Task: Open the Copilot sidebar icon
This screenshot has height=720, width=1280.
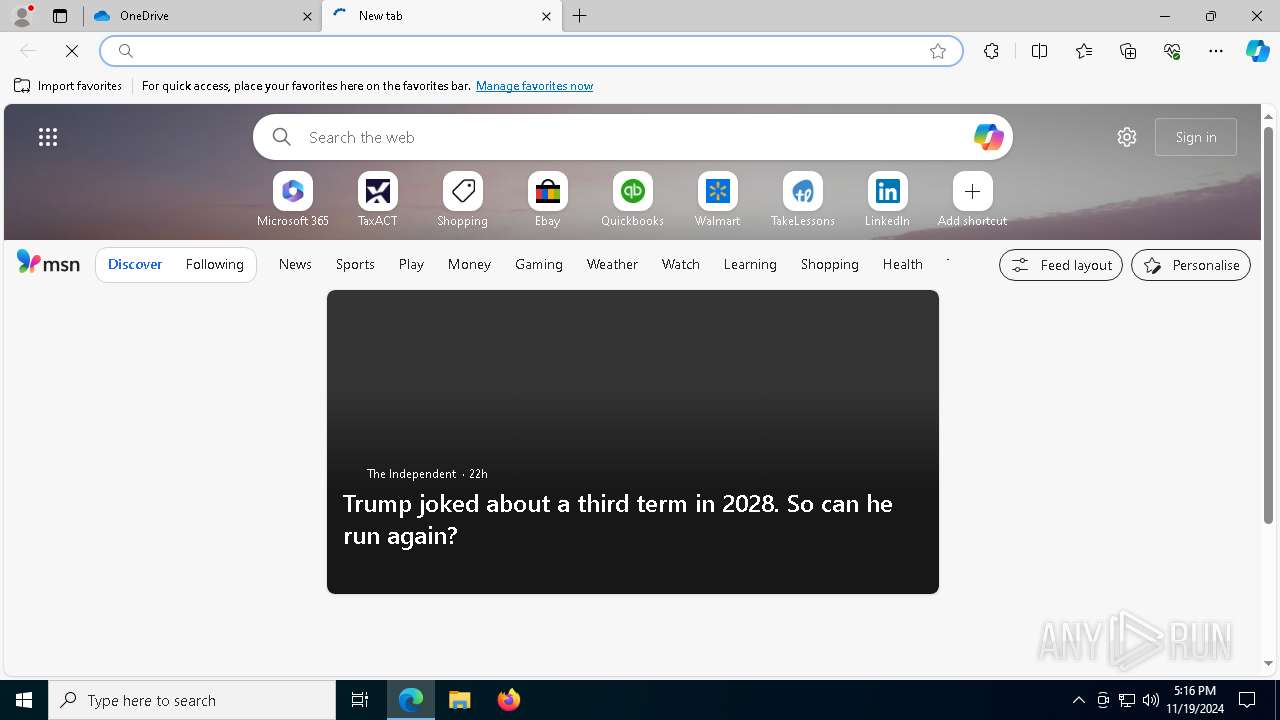Action: (x=1257, y=51)
